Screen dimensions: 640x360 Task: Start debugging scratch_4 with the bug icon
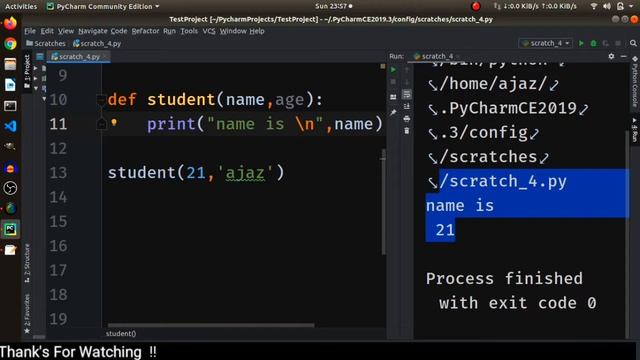[x=593, y=43]
